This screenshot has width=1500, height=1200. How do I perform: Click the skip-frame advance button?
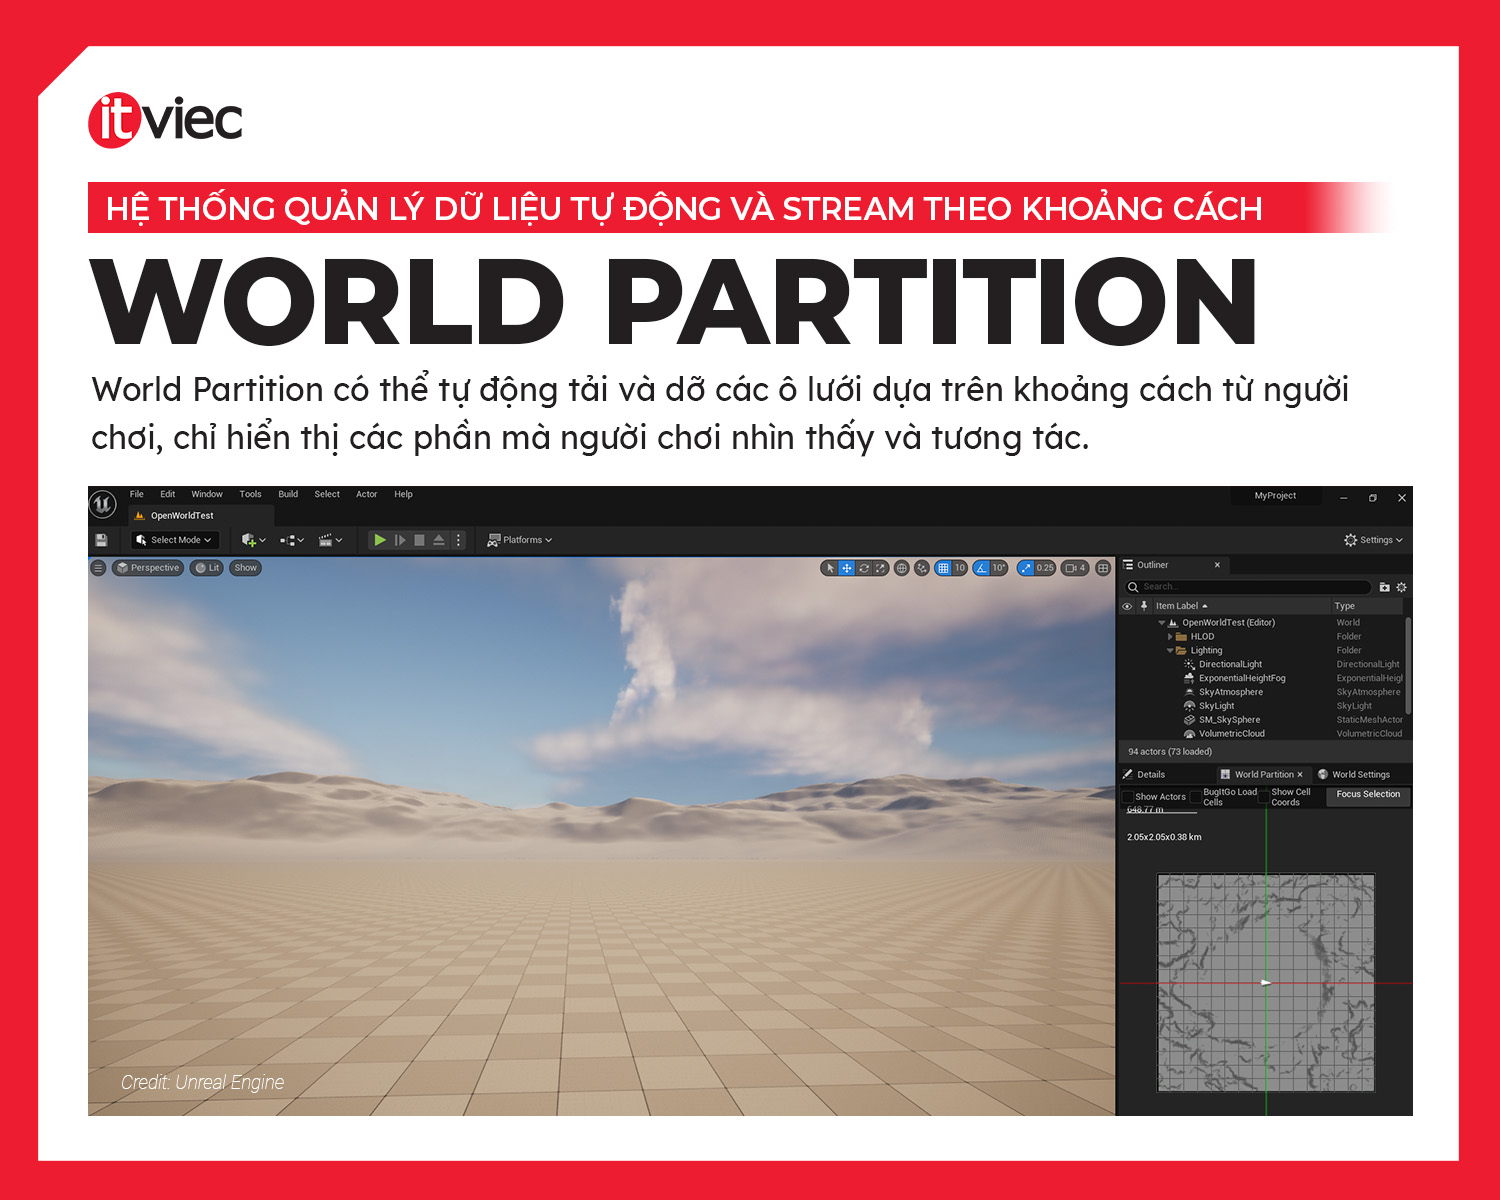pyautogui.click(x=400, y=540)
